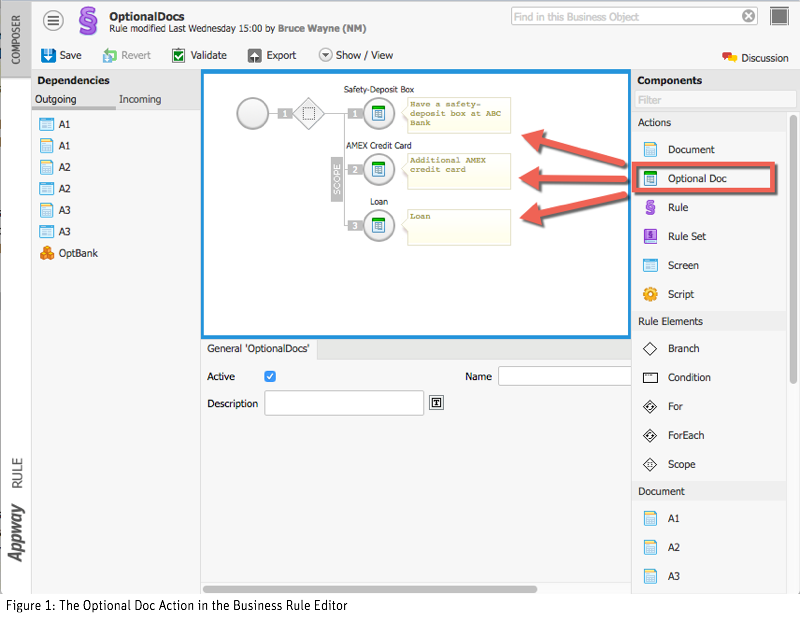806x619 pixels.
Task: Select the OptBank dependency item
Action: (x=77, y=253)
